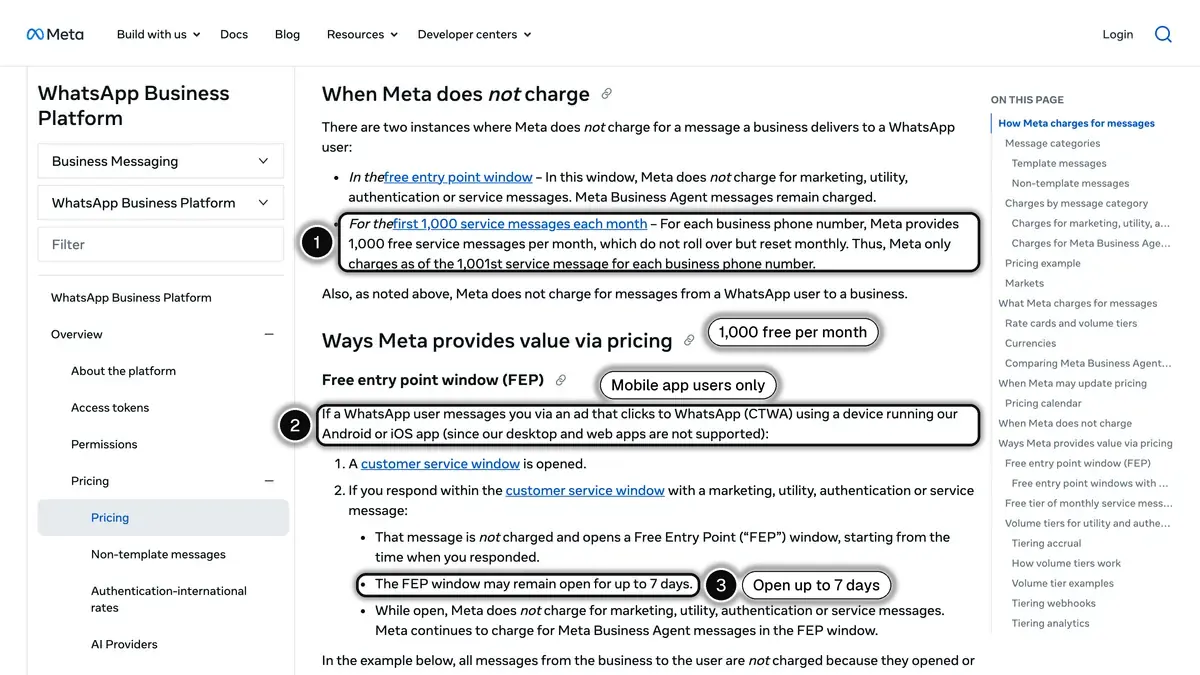
Task: Jump to 'Tiering webhooks' in outline
Action: [x=1053, y=603]
